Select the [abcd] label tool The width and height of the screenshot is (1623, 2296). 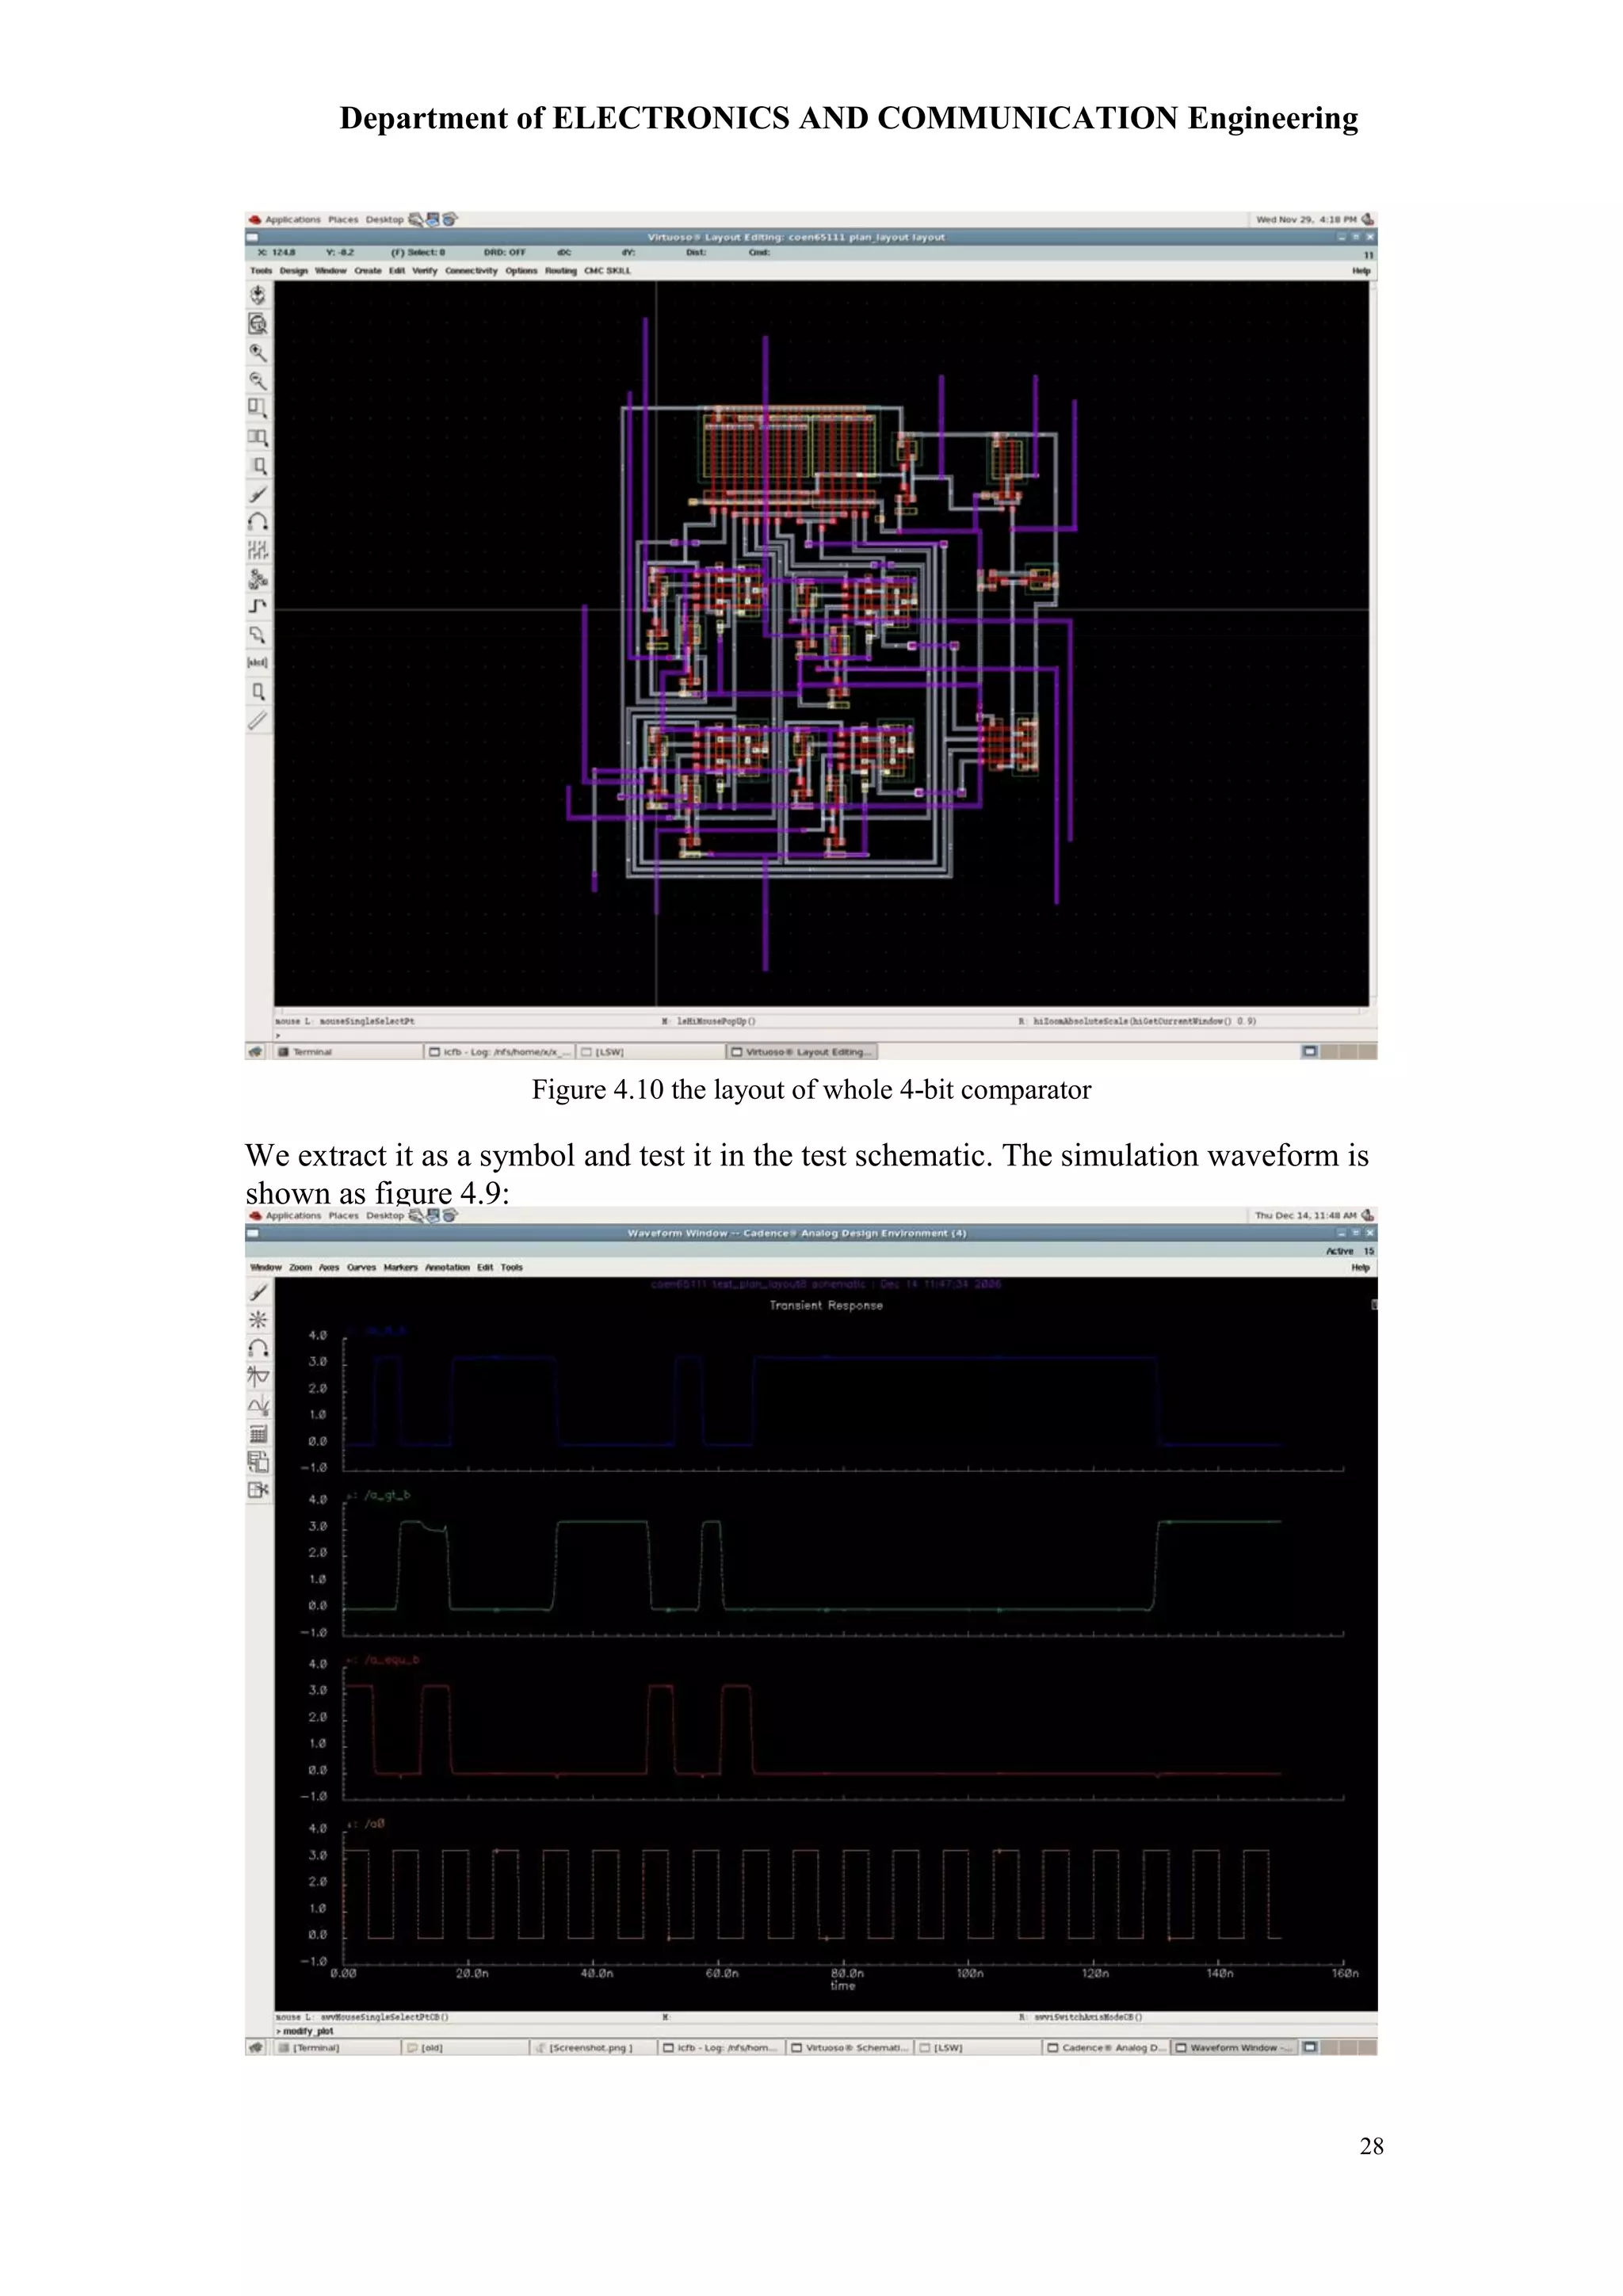click(258, 662)
